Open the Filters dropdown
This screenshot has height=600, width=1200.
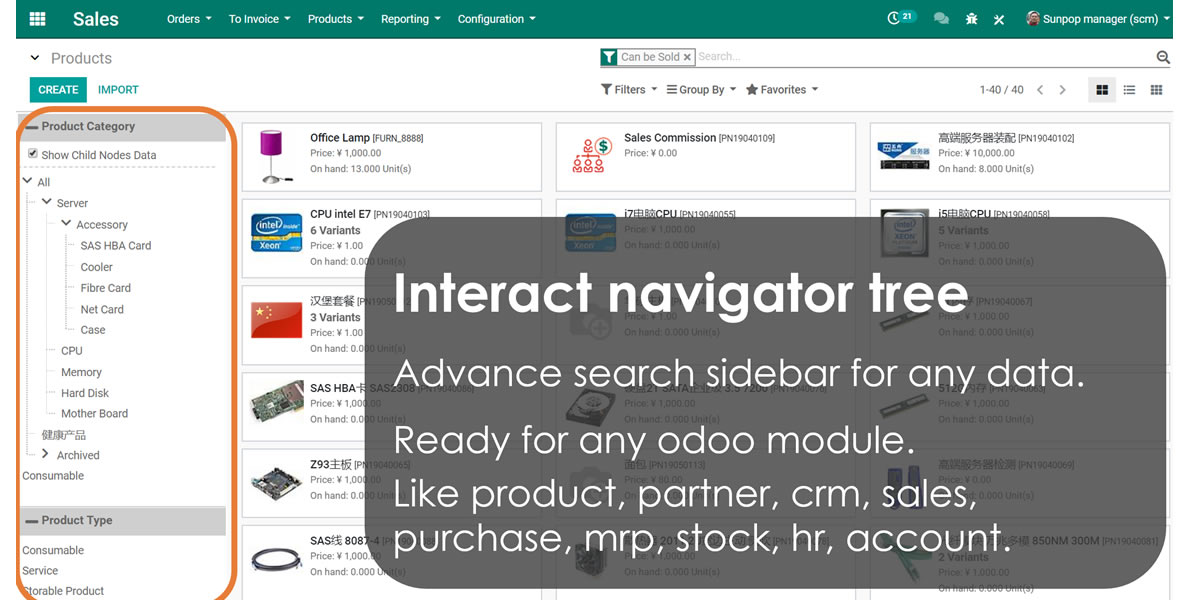629,90
